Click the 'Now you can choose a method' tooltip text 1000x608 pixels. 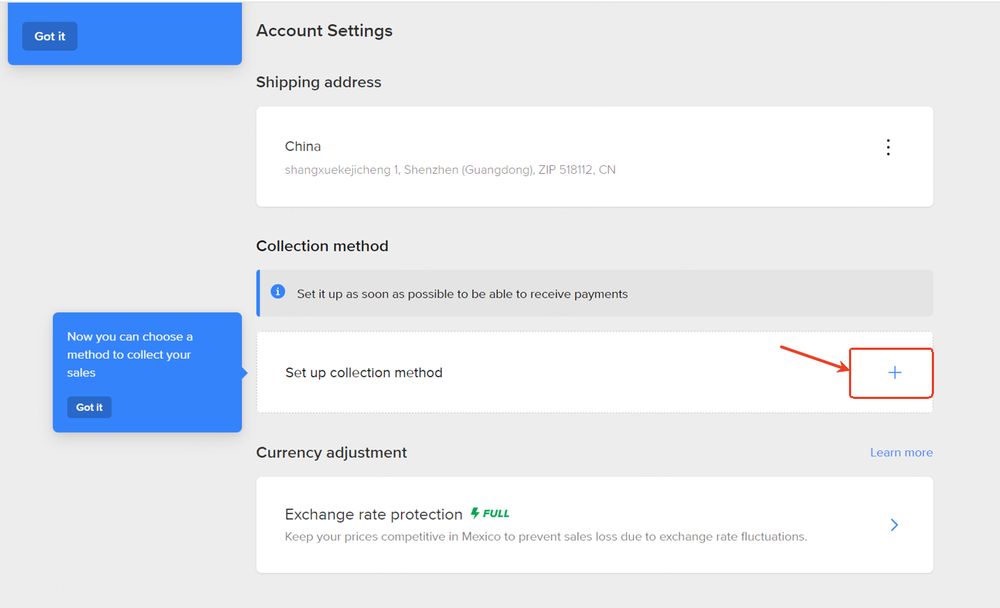click(x=129, y=354)
